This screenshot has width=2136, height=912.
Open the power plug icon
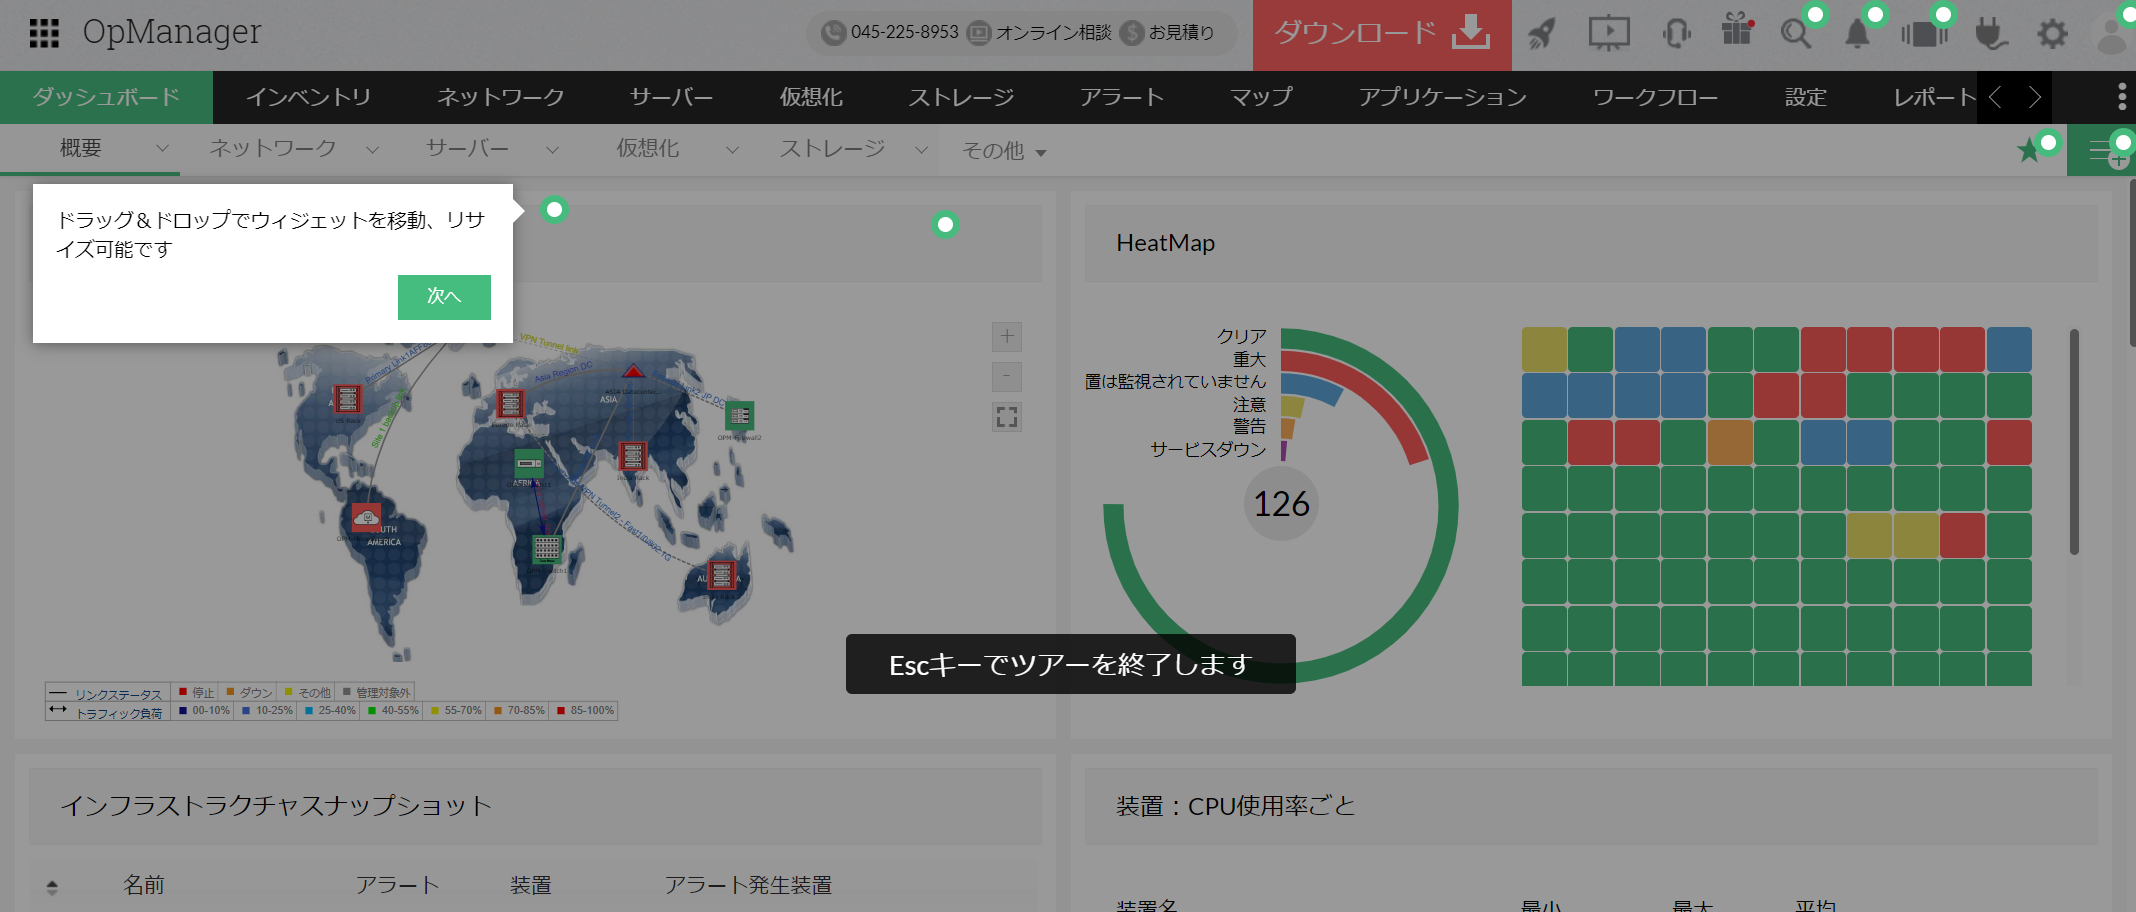pos(1991,34)
